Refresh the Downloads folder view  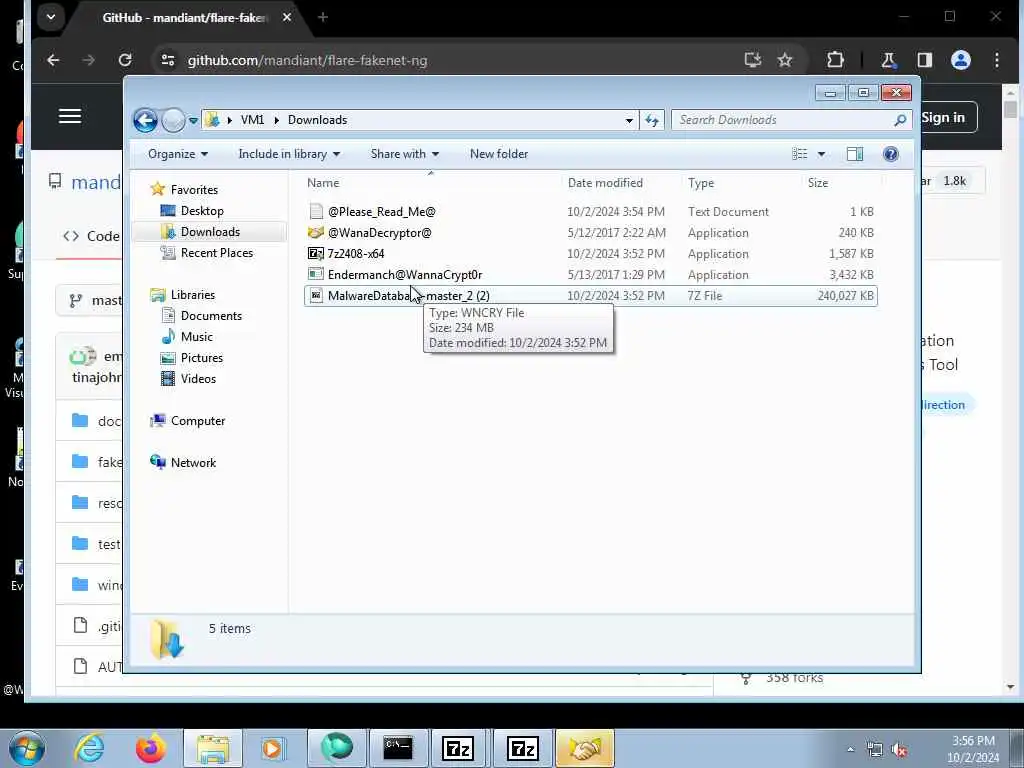(652, 120)
